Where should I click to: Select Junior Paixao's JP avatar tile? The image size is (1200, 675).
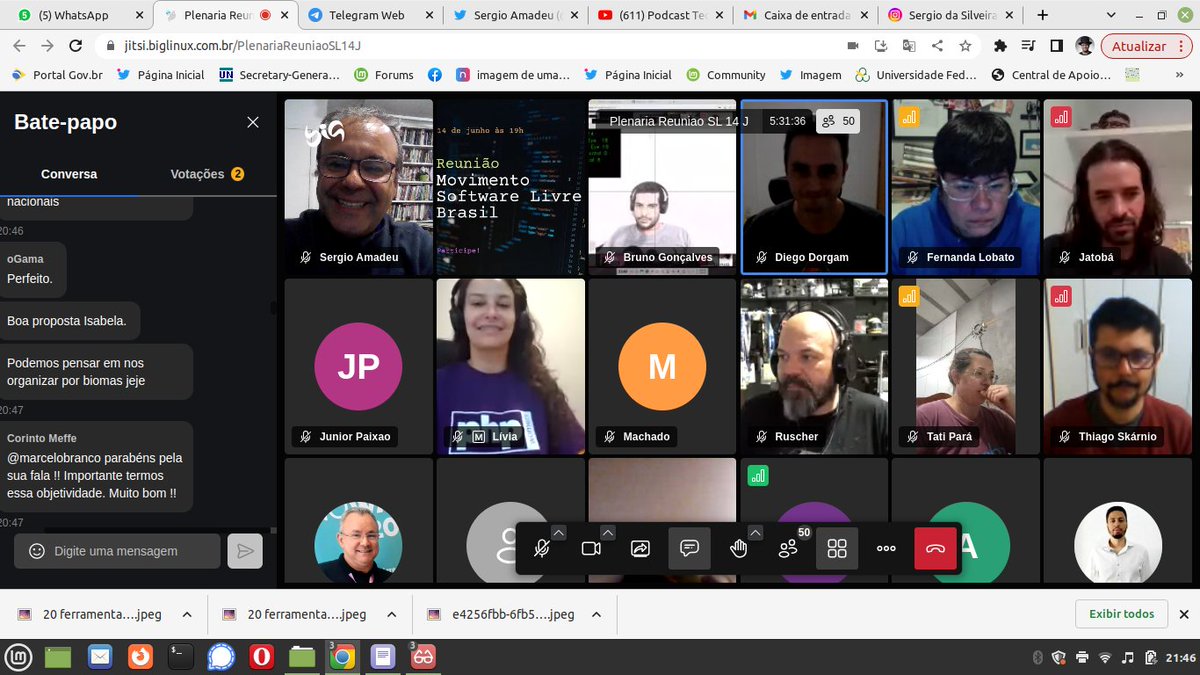(359, 367)
